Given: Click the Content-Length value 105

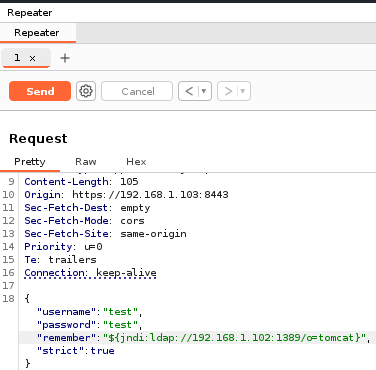Looking at the screenshot, I should tap(129, 182).
